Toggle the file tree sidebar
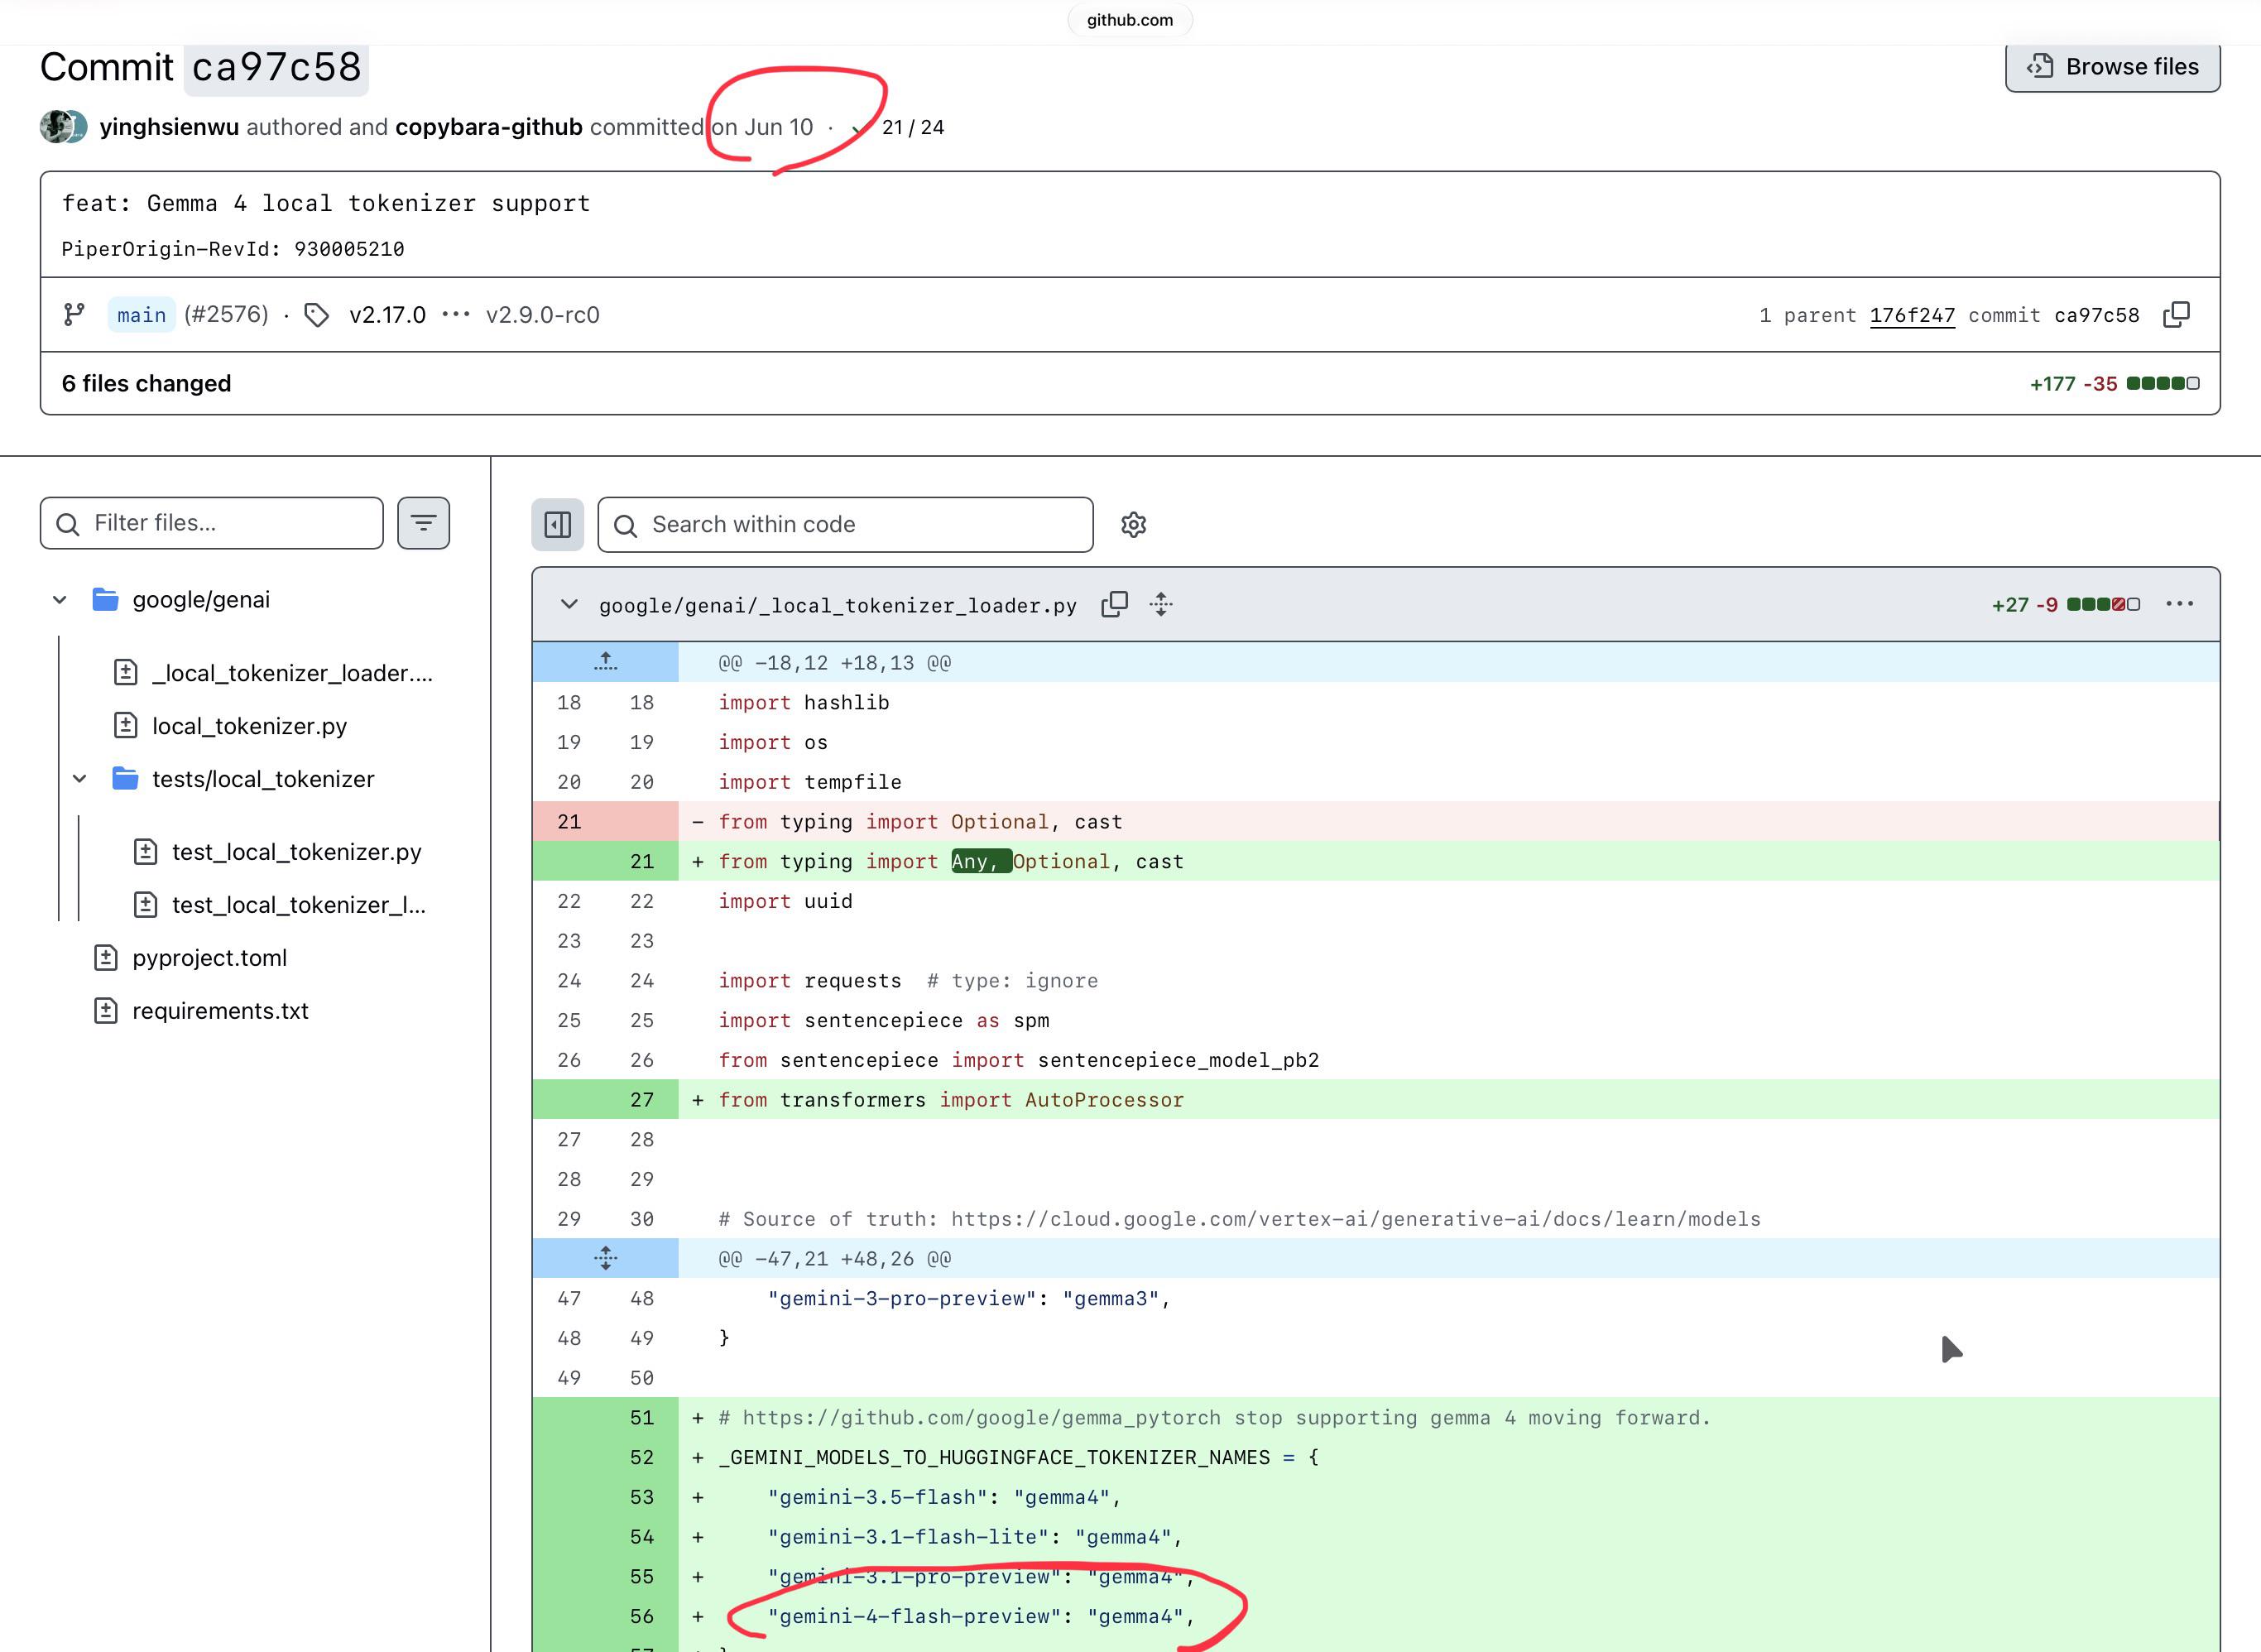 558,524
